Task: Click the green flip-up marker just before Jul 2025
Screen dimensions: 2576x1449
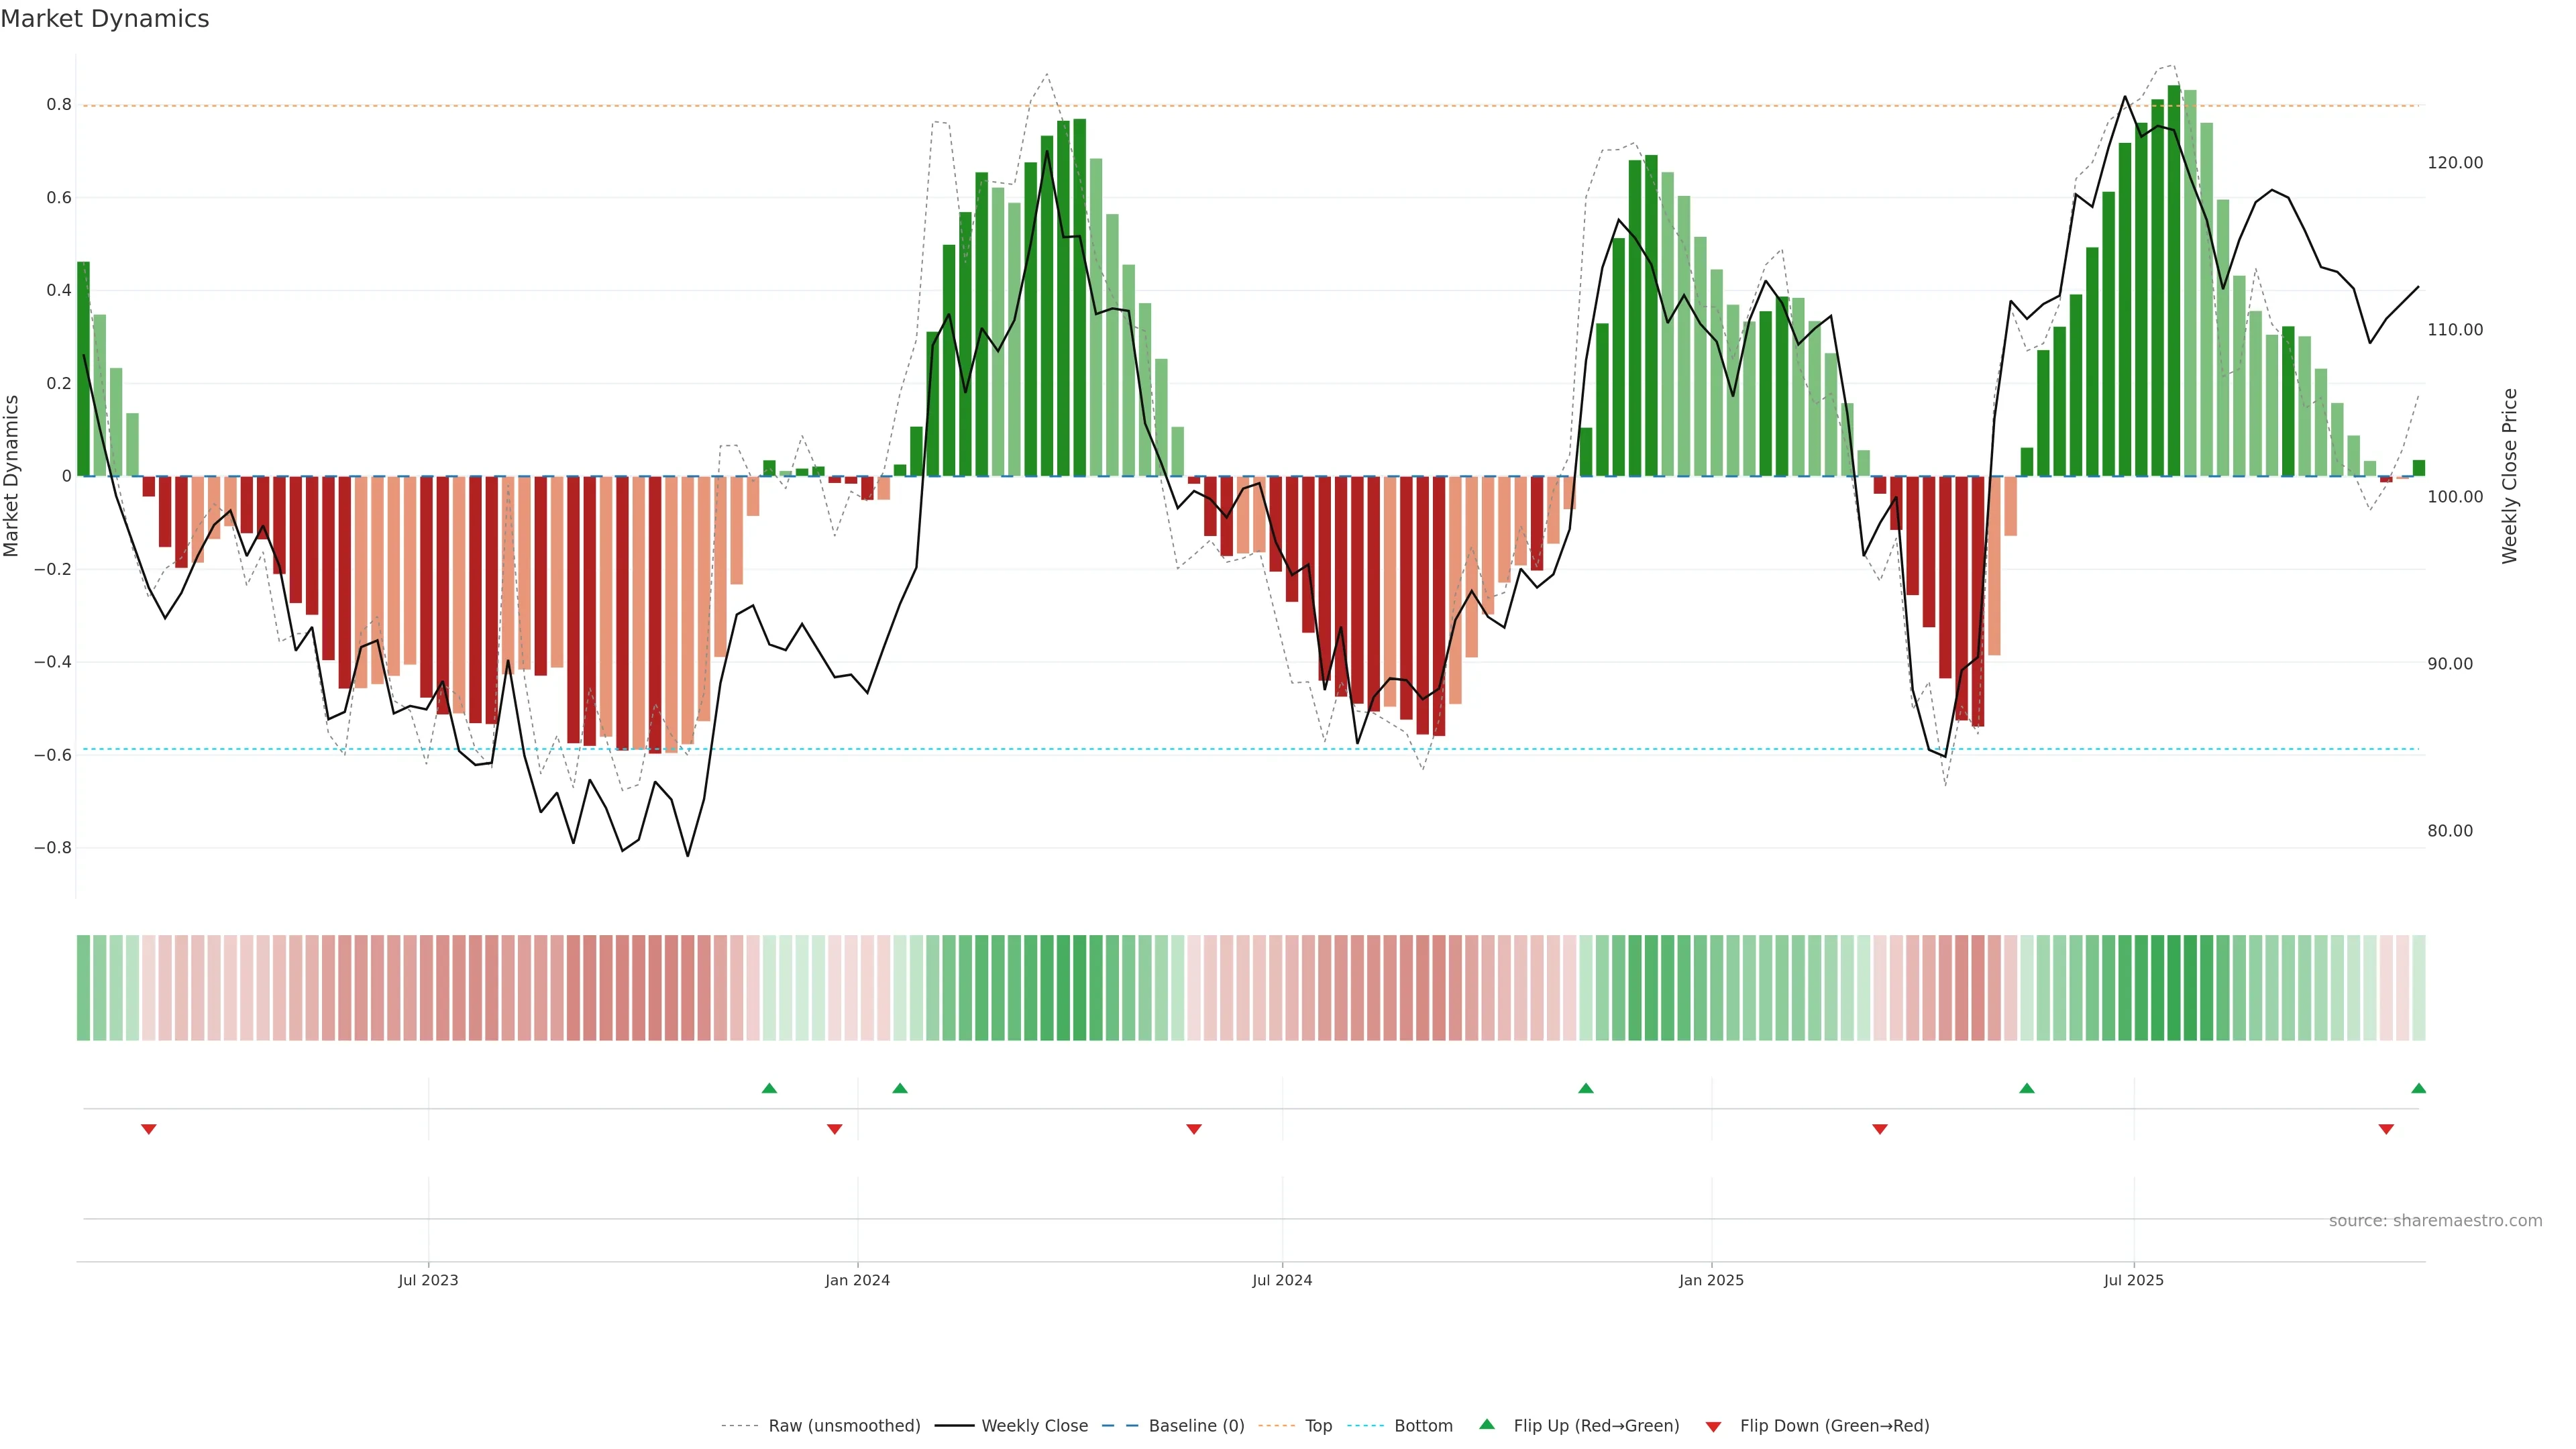Action: coord(2027,1088)
